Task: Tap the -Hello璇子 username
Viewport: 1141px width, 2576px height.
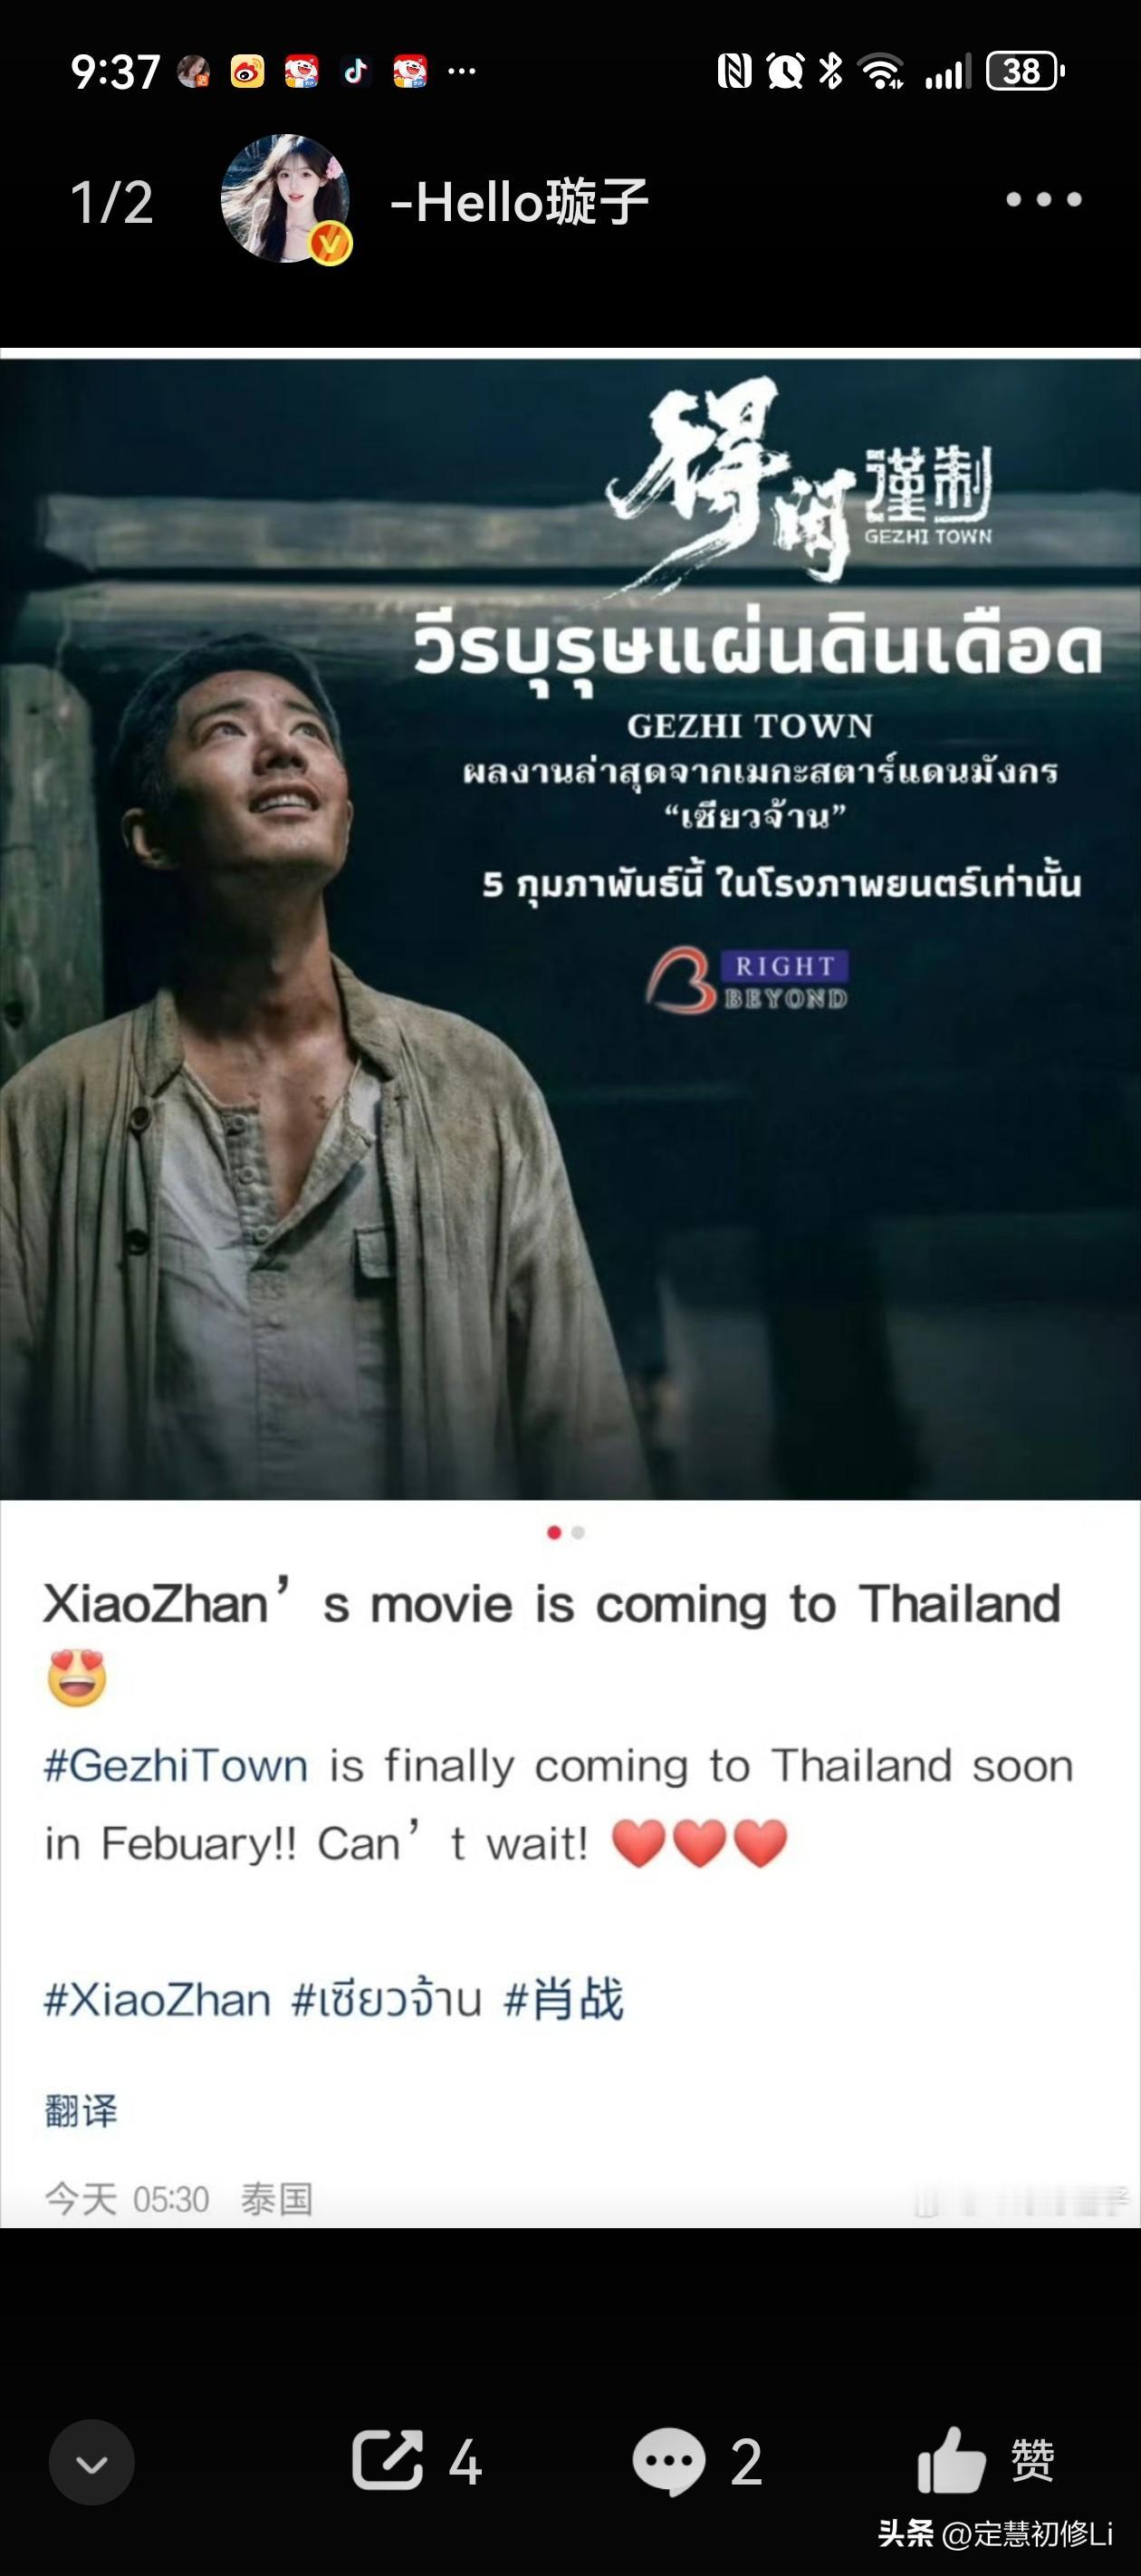Action: pyautogui.click(x=520, y=201)
